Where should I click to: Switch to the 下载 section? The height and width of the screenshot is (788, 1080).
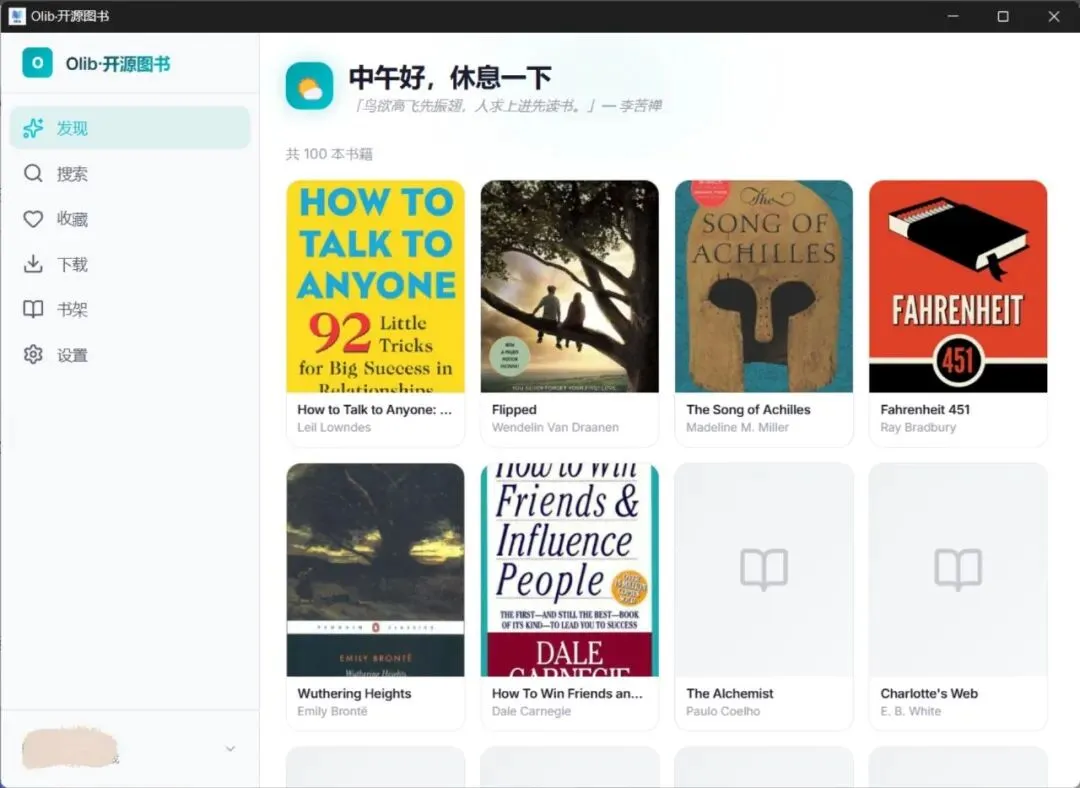pos(129,265)
